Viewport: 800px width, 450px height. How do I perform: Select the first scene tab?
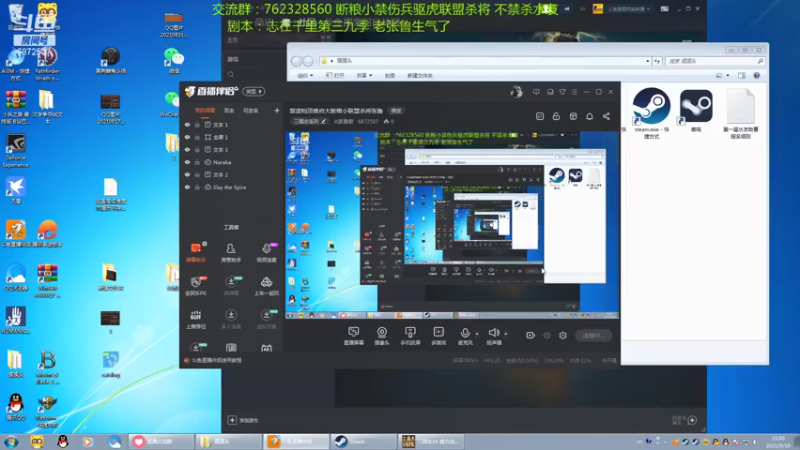205,111
